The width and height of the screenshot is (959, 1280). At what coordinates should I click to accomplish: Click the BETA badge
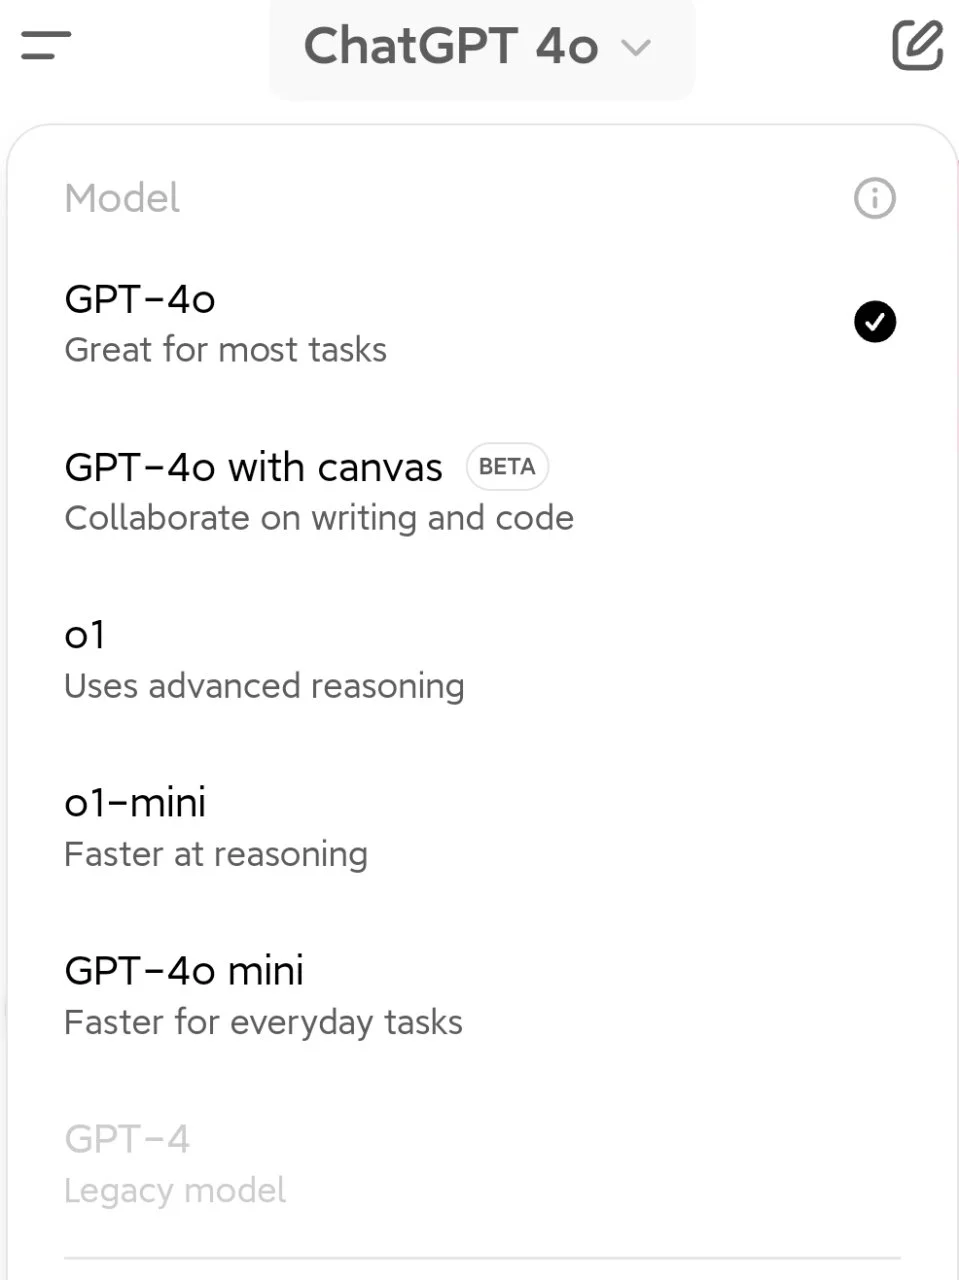(507, 466)
